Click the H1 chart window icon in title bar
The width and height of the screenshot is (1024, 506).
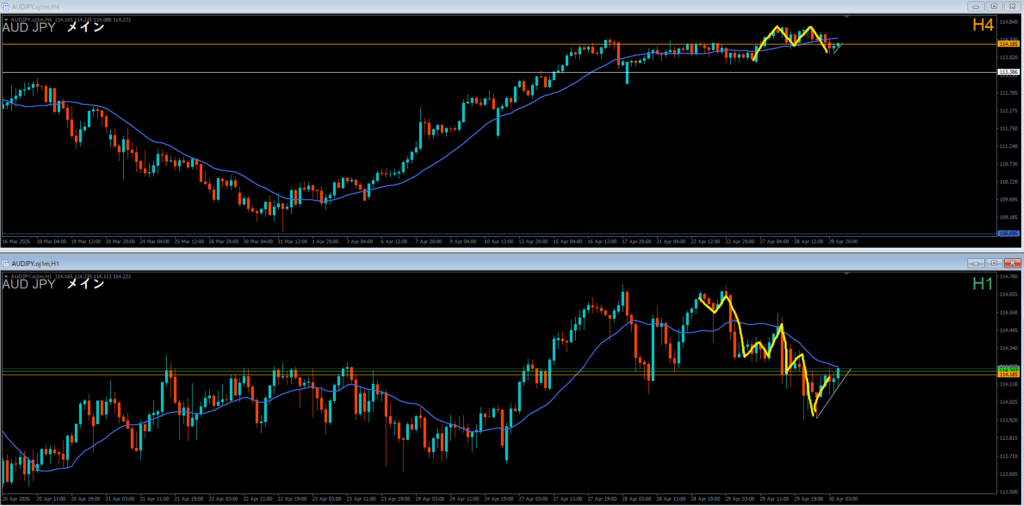[x=6, y=261]
